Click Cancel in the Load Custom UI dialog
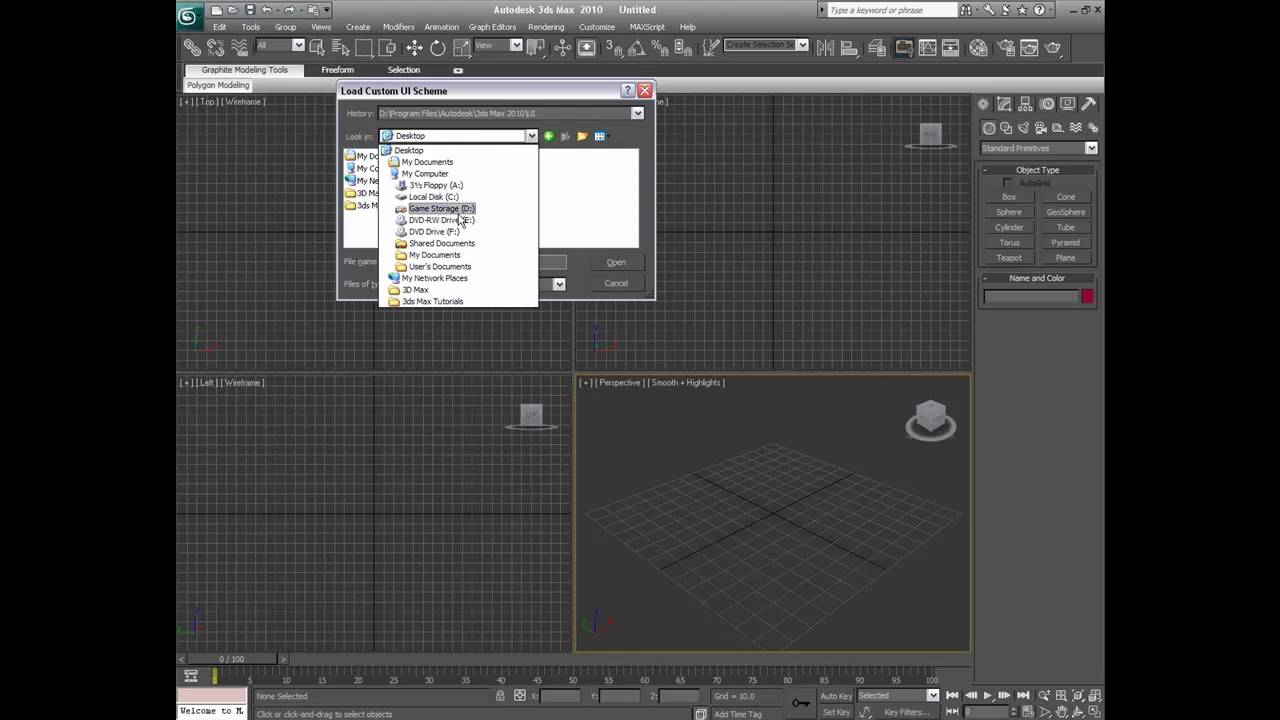Viewport: 1280px width, 720px height. click(x=616, y=283)
